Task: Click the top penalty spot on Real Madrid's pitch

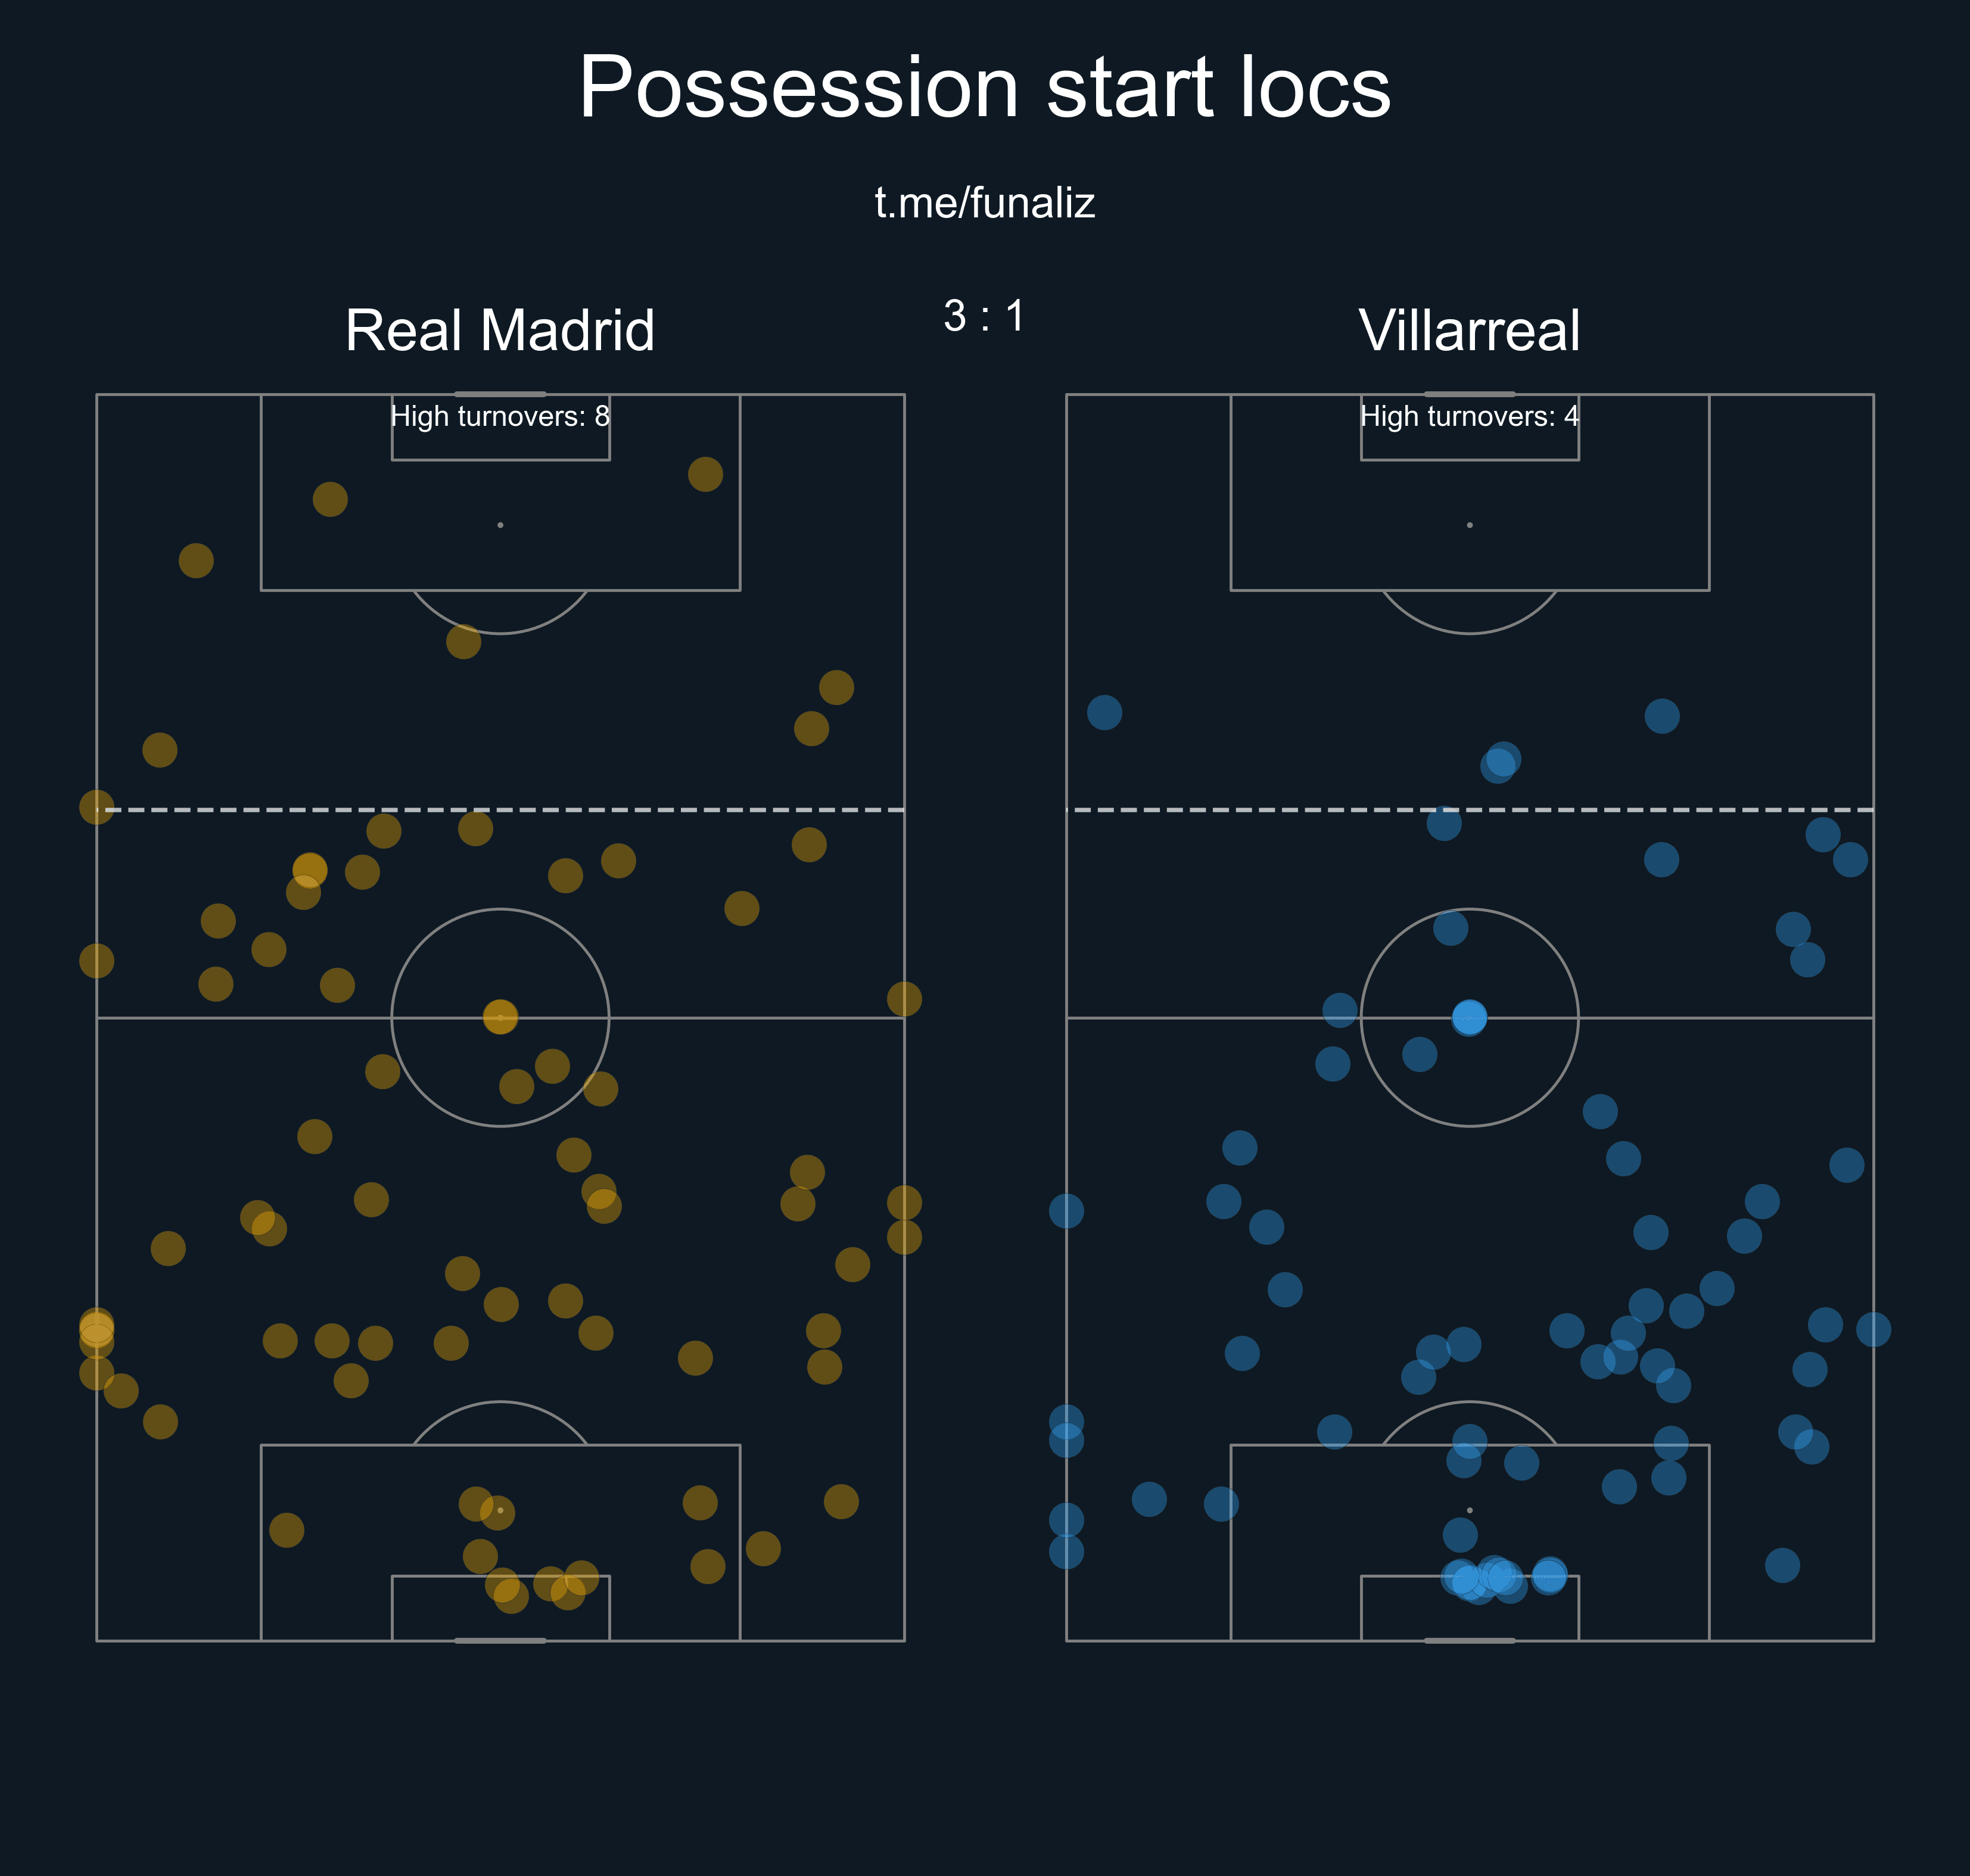Action: coord(500,525)
